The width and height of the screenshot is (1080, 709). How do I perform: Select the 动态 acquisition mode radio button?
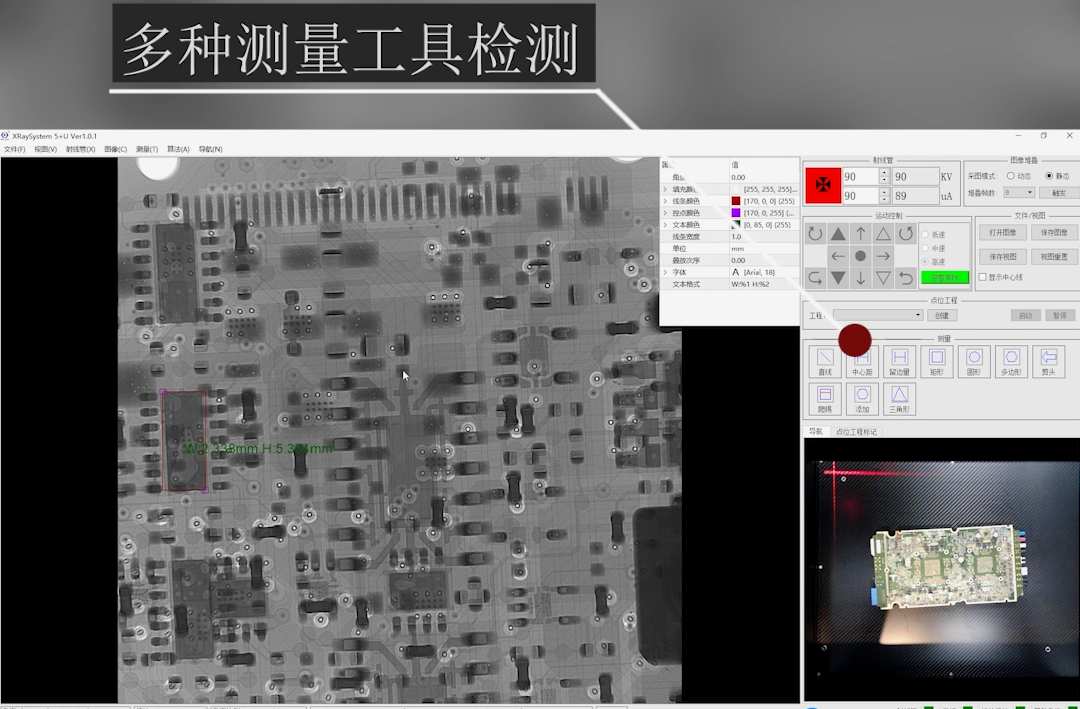pyautogui.click(x=1011, y=176)
